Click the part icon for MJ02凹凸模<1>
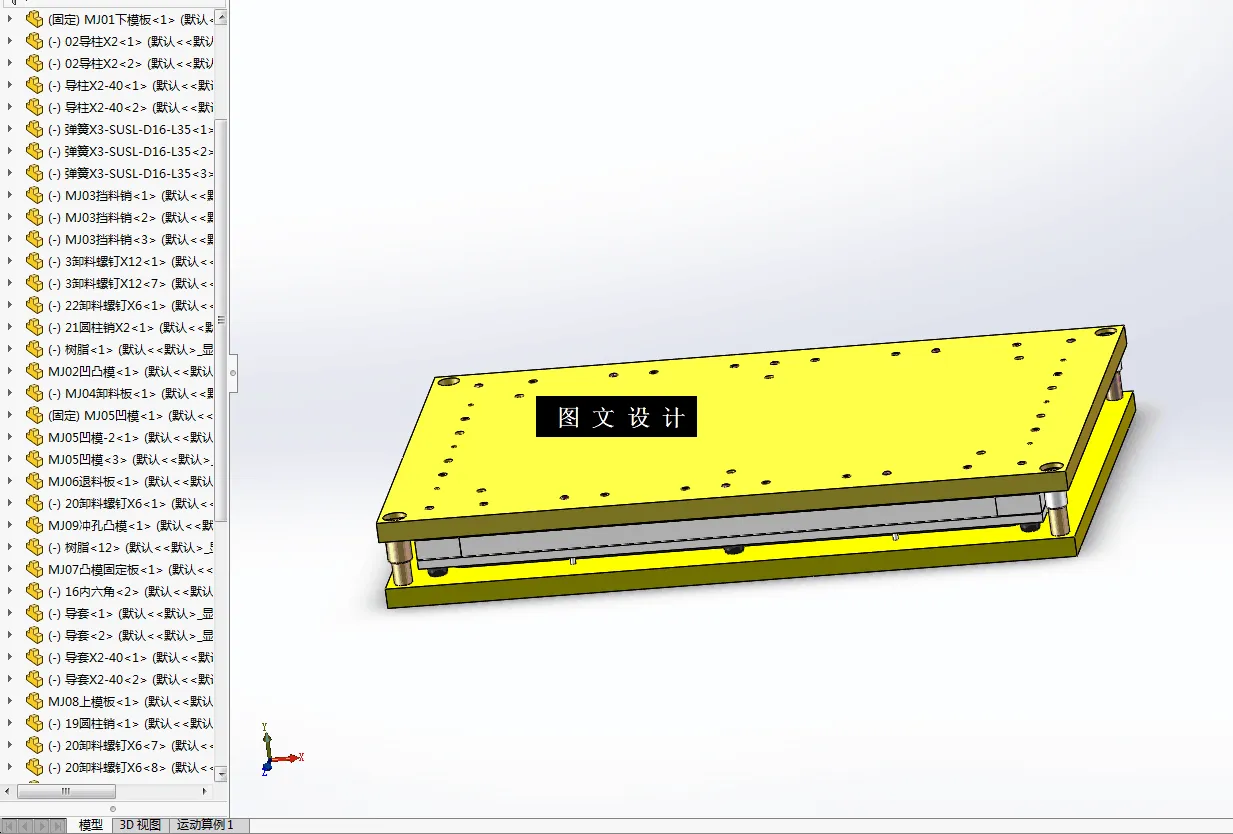 point(35,371)
